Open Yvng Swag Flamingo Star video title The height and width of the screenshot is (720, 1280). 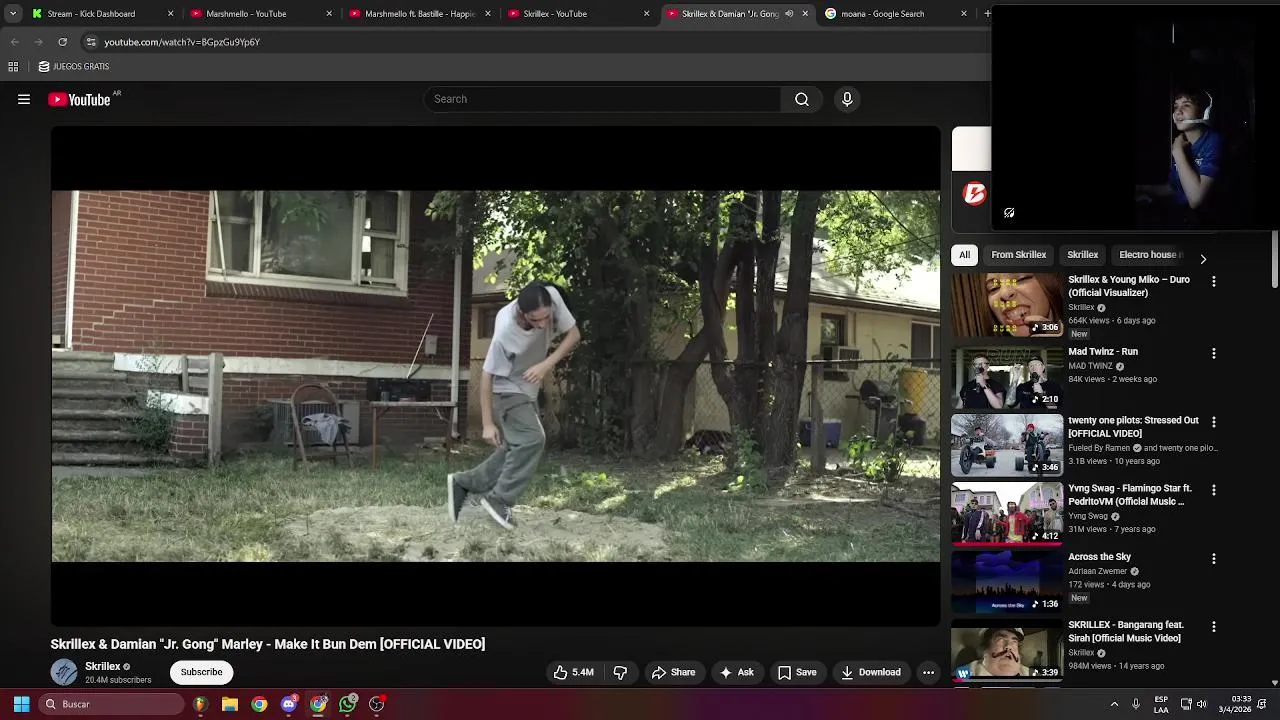(x=1130, y=495)
